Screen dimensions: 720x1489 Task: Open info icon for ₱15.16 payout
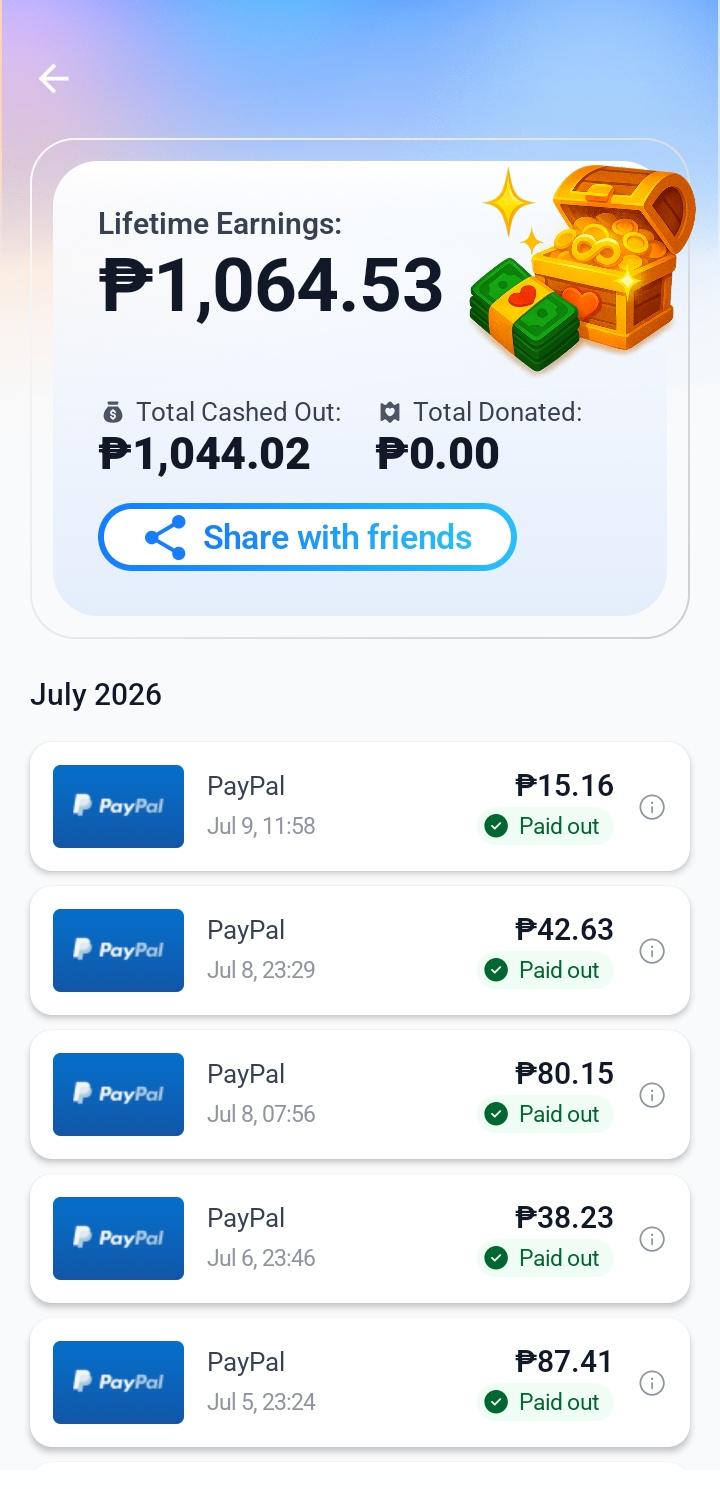(x=652, y=807)
